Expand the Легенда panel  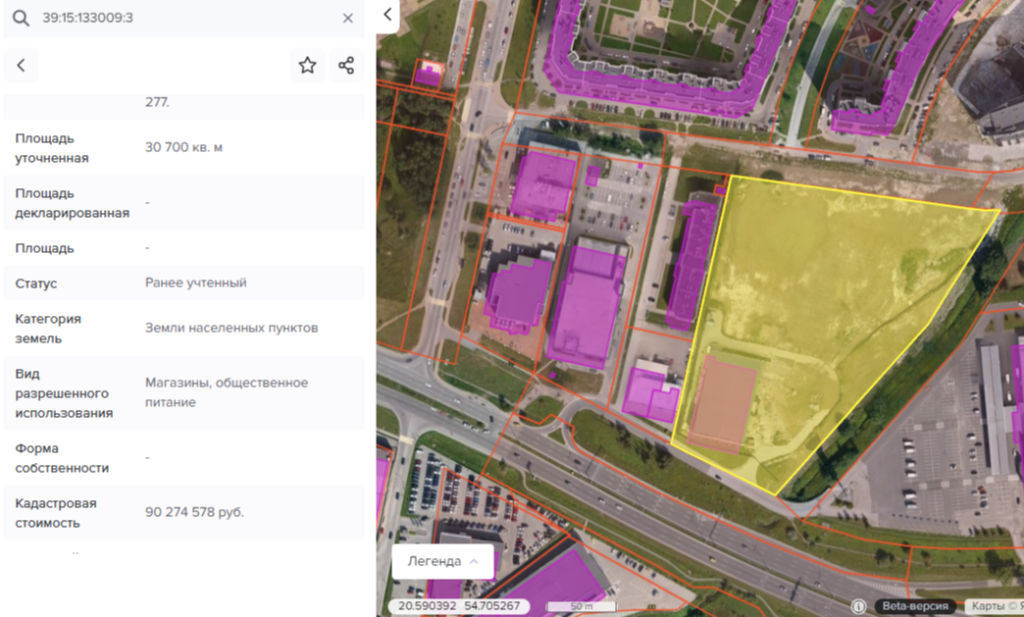443,561
